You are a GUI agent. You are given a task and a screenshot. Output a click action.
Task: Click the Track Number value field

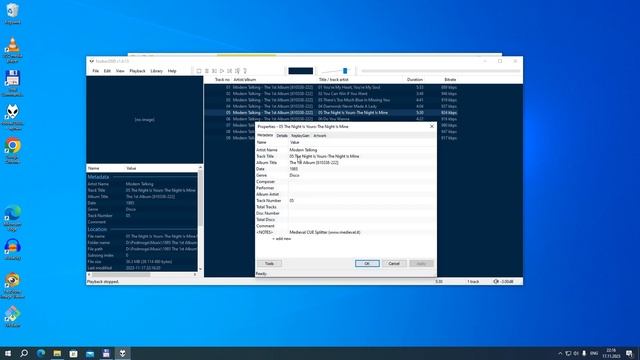[x=362, y=200]
